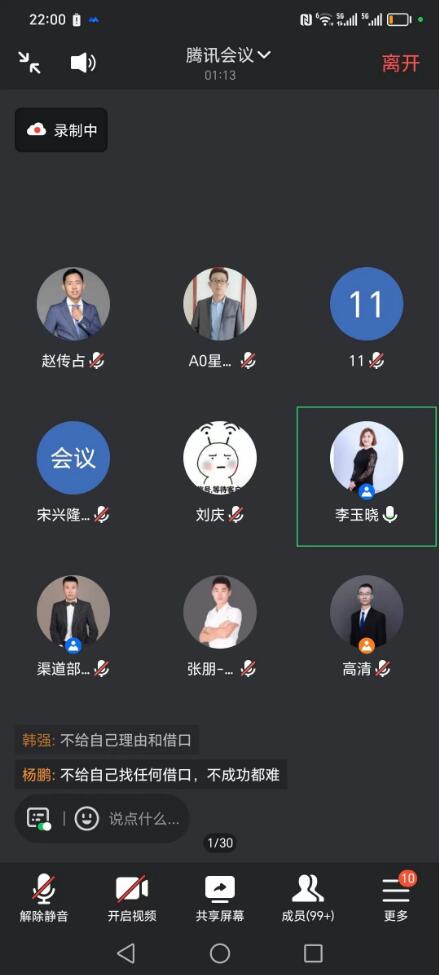Open the emoji smiley picker
The width and height of the screenshot is (439, 975).
87,818
